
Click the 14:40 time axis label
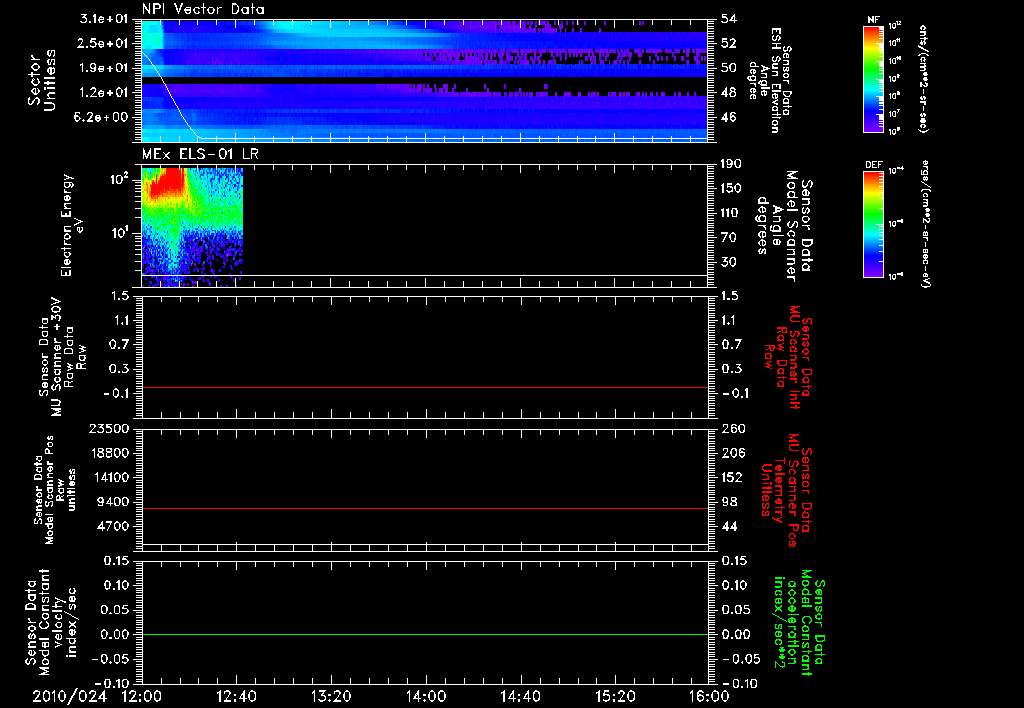click(x=520, y=696)
